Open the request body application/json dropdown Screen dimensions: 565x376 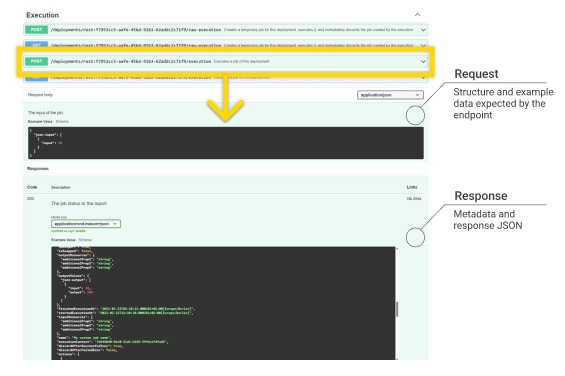click(390, 95)
